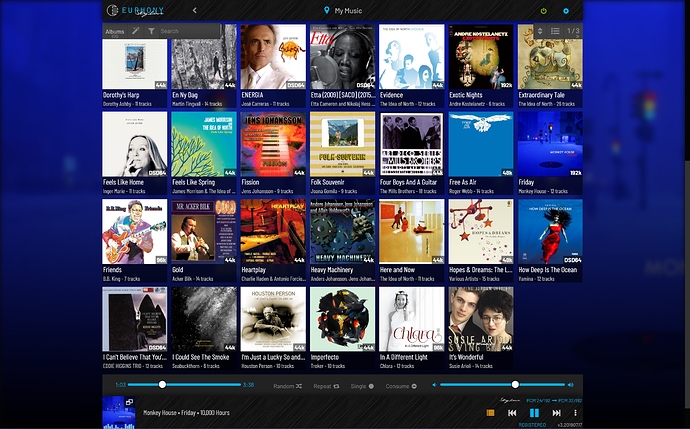This screenshot has width=690, height=429.
Task: Click the loud speaker icon
Action: (571, 385)
